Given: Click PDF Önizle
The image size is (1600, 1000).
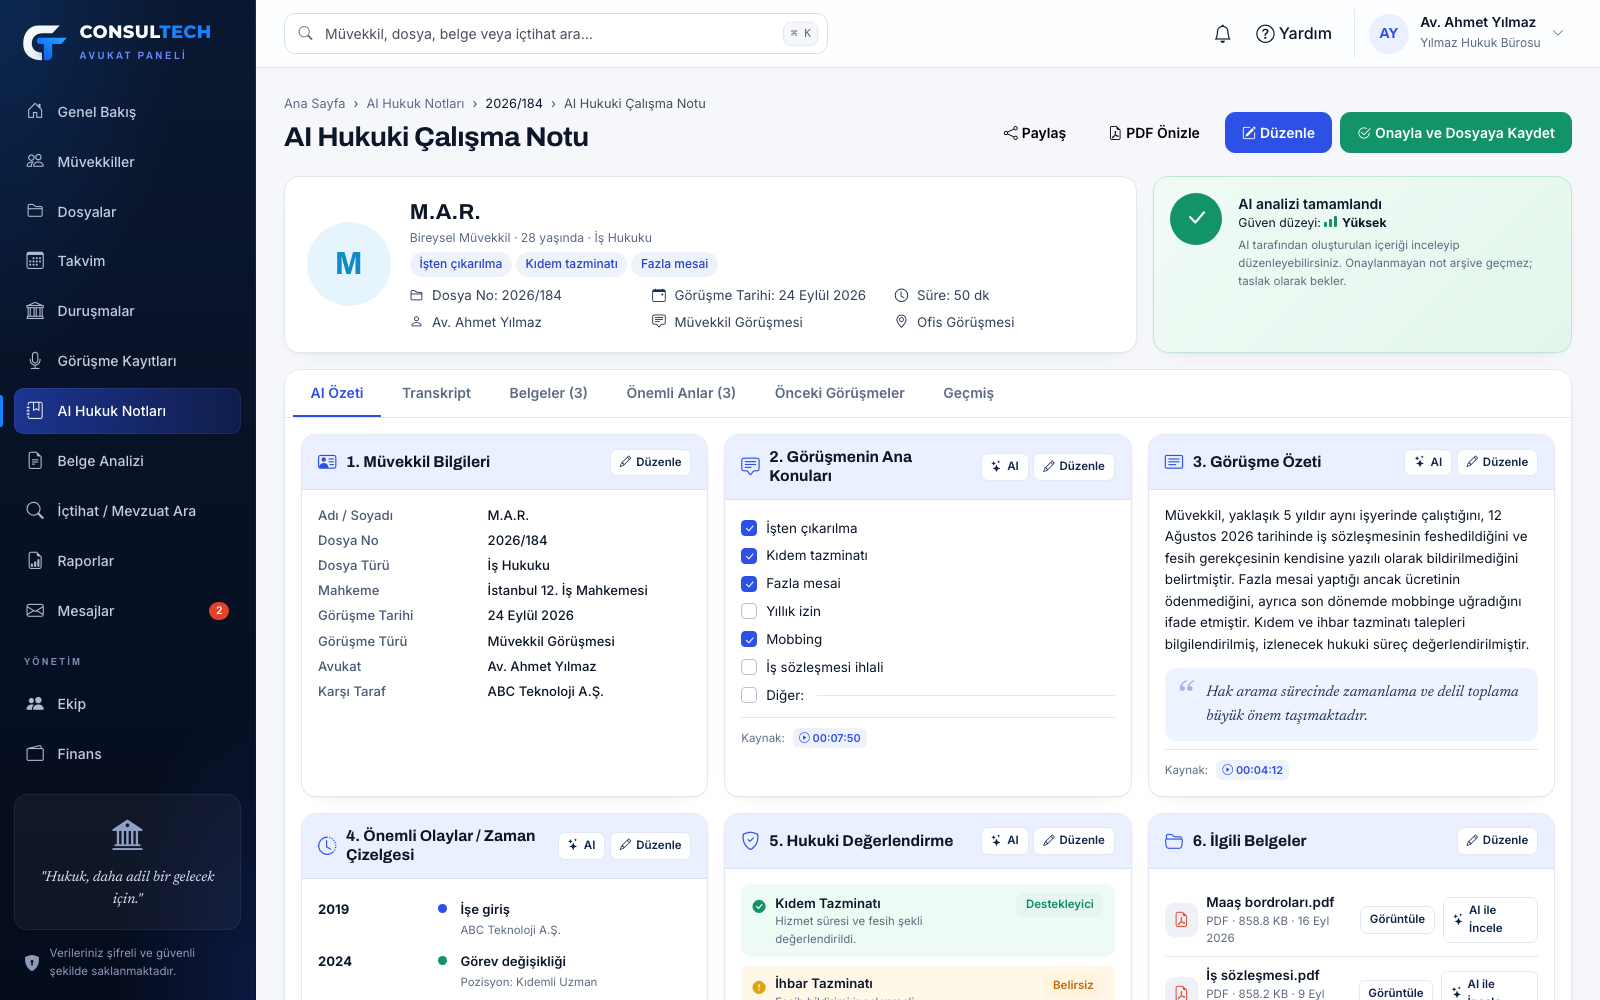Looking at the screenshot, I should click(x=1153, y=133).
